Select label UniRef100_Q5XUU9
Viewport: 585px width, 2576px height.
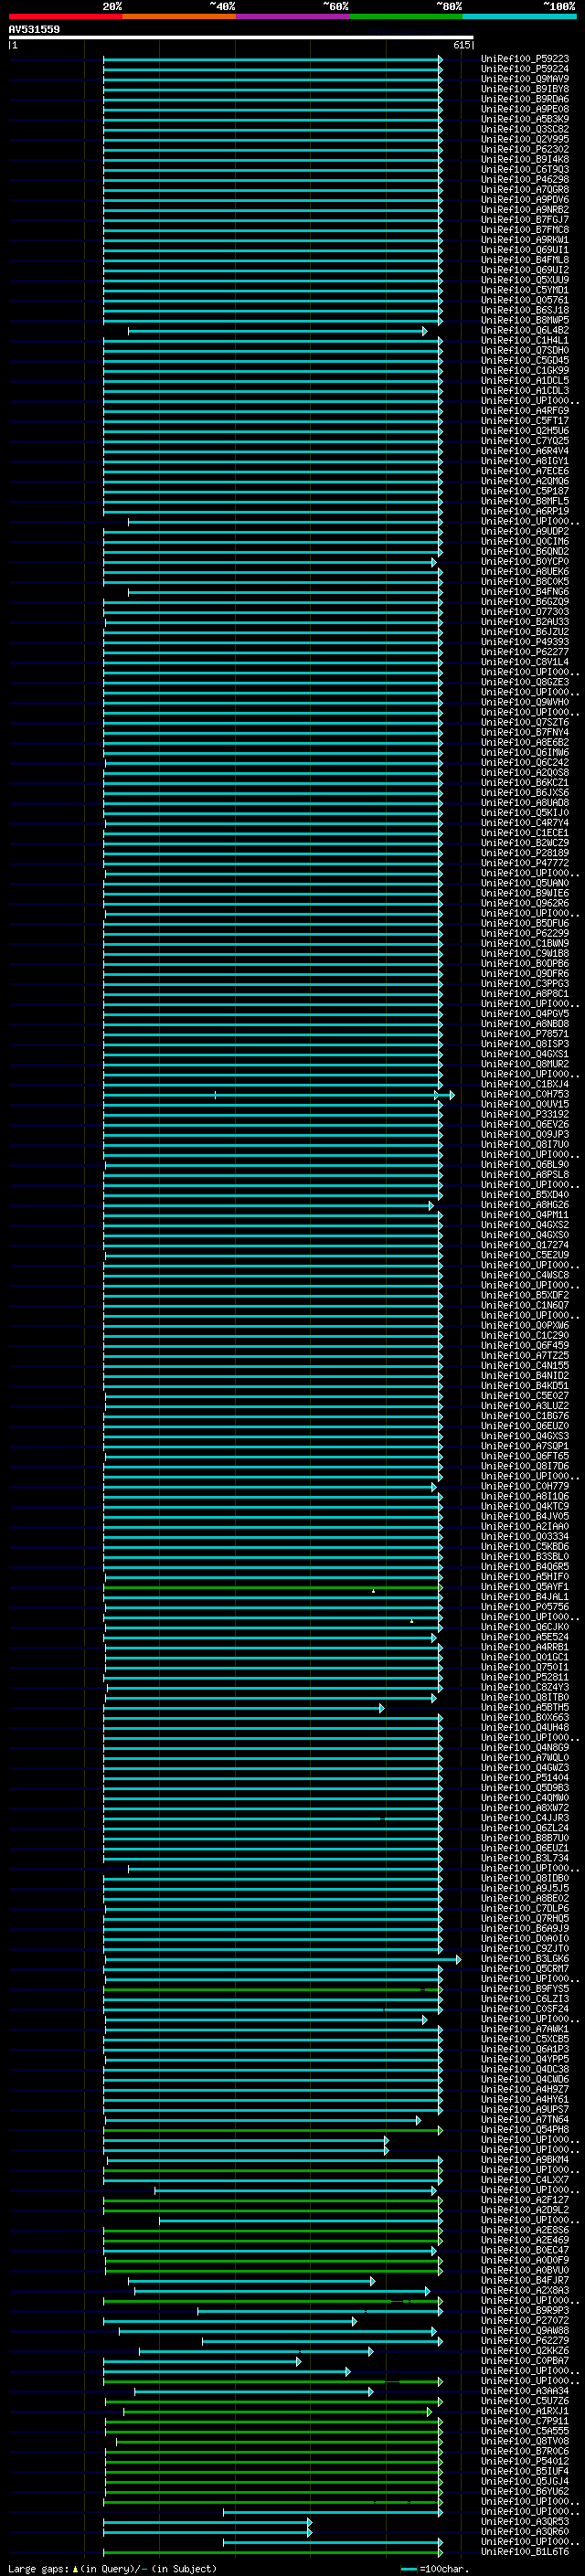[525, 280]
